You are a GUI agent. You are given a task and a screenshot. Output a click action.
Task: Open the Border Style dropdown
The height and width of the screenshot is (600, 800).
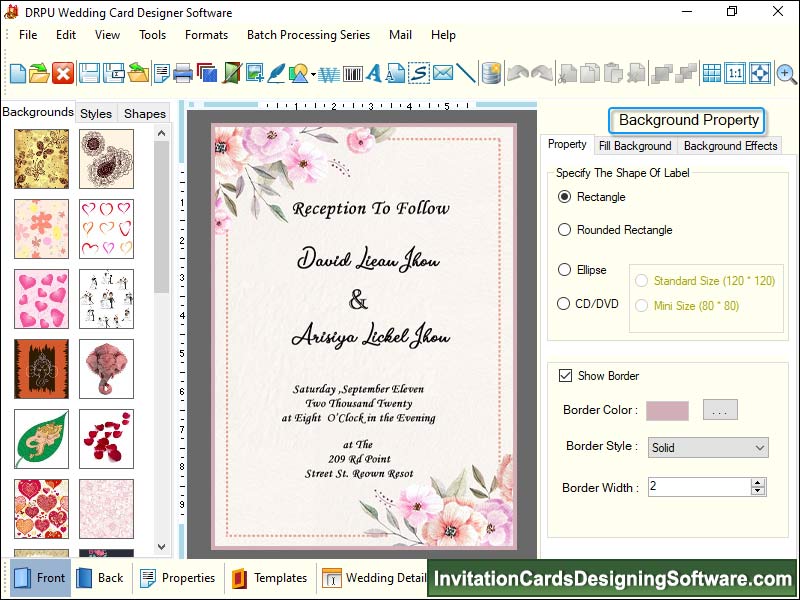point(708,447)
